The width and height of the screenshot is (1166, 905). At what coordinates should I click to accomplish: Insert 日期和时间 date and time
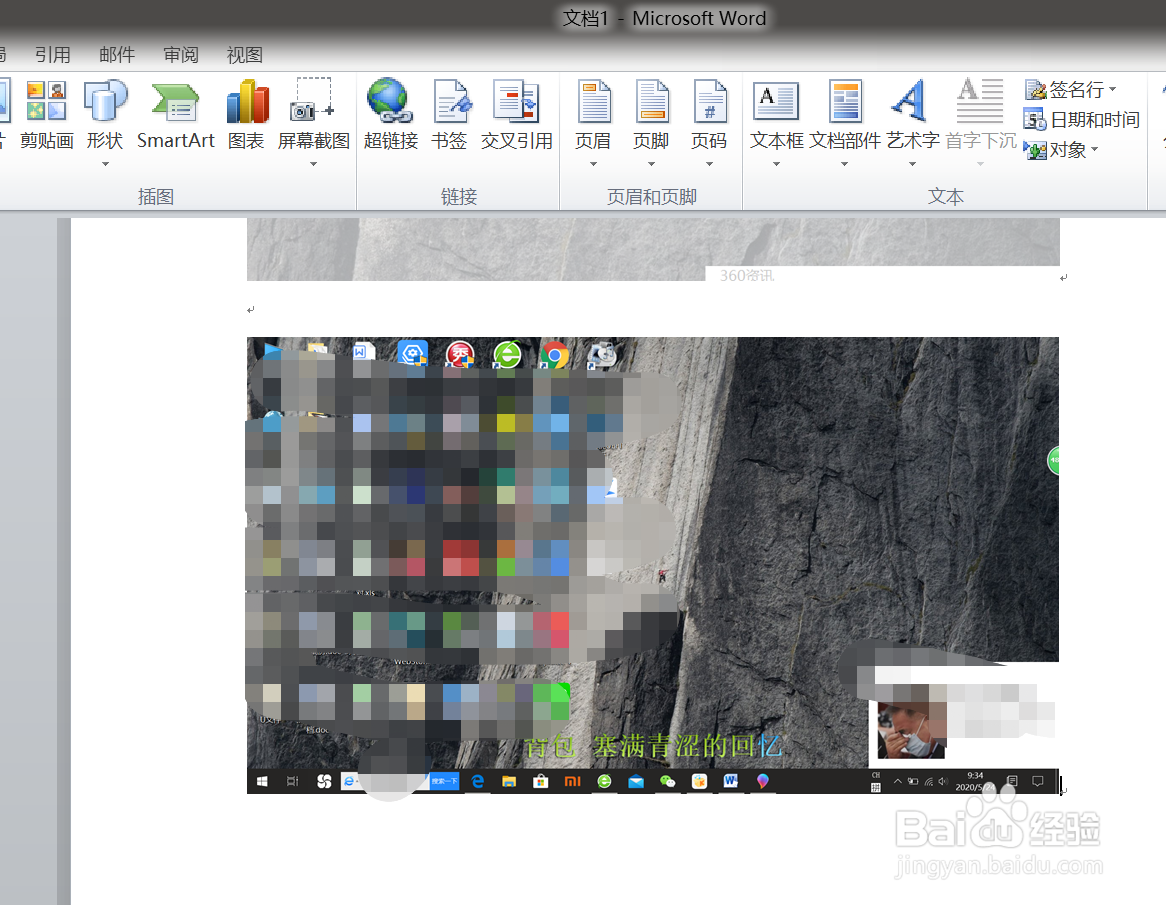tap(1081, 120)
